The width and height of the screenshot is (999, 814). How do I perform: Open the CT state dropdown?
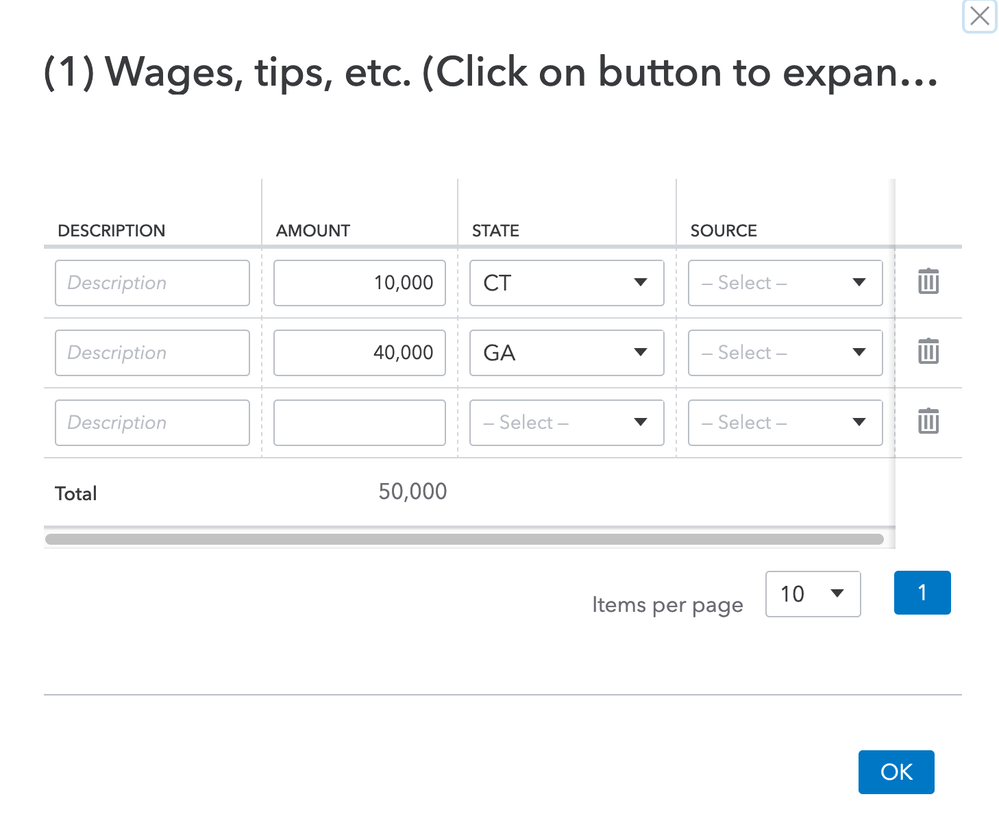[x=566, y=283]
